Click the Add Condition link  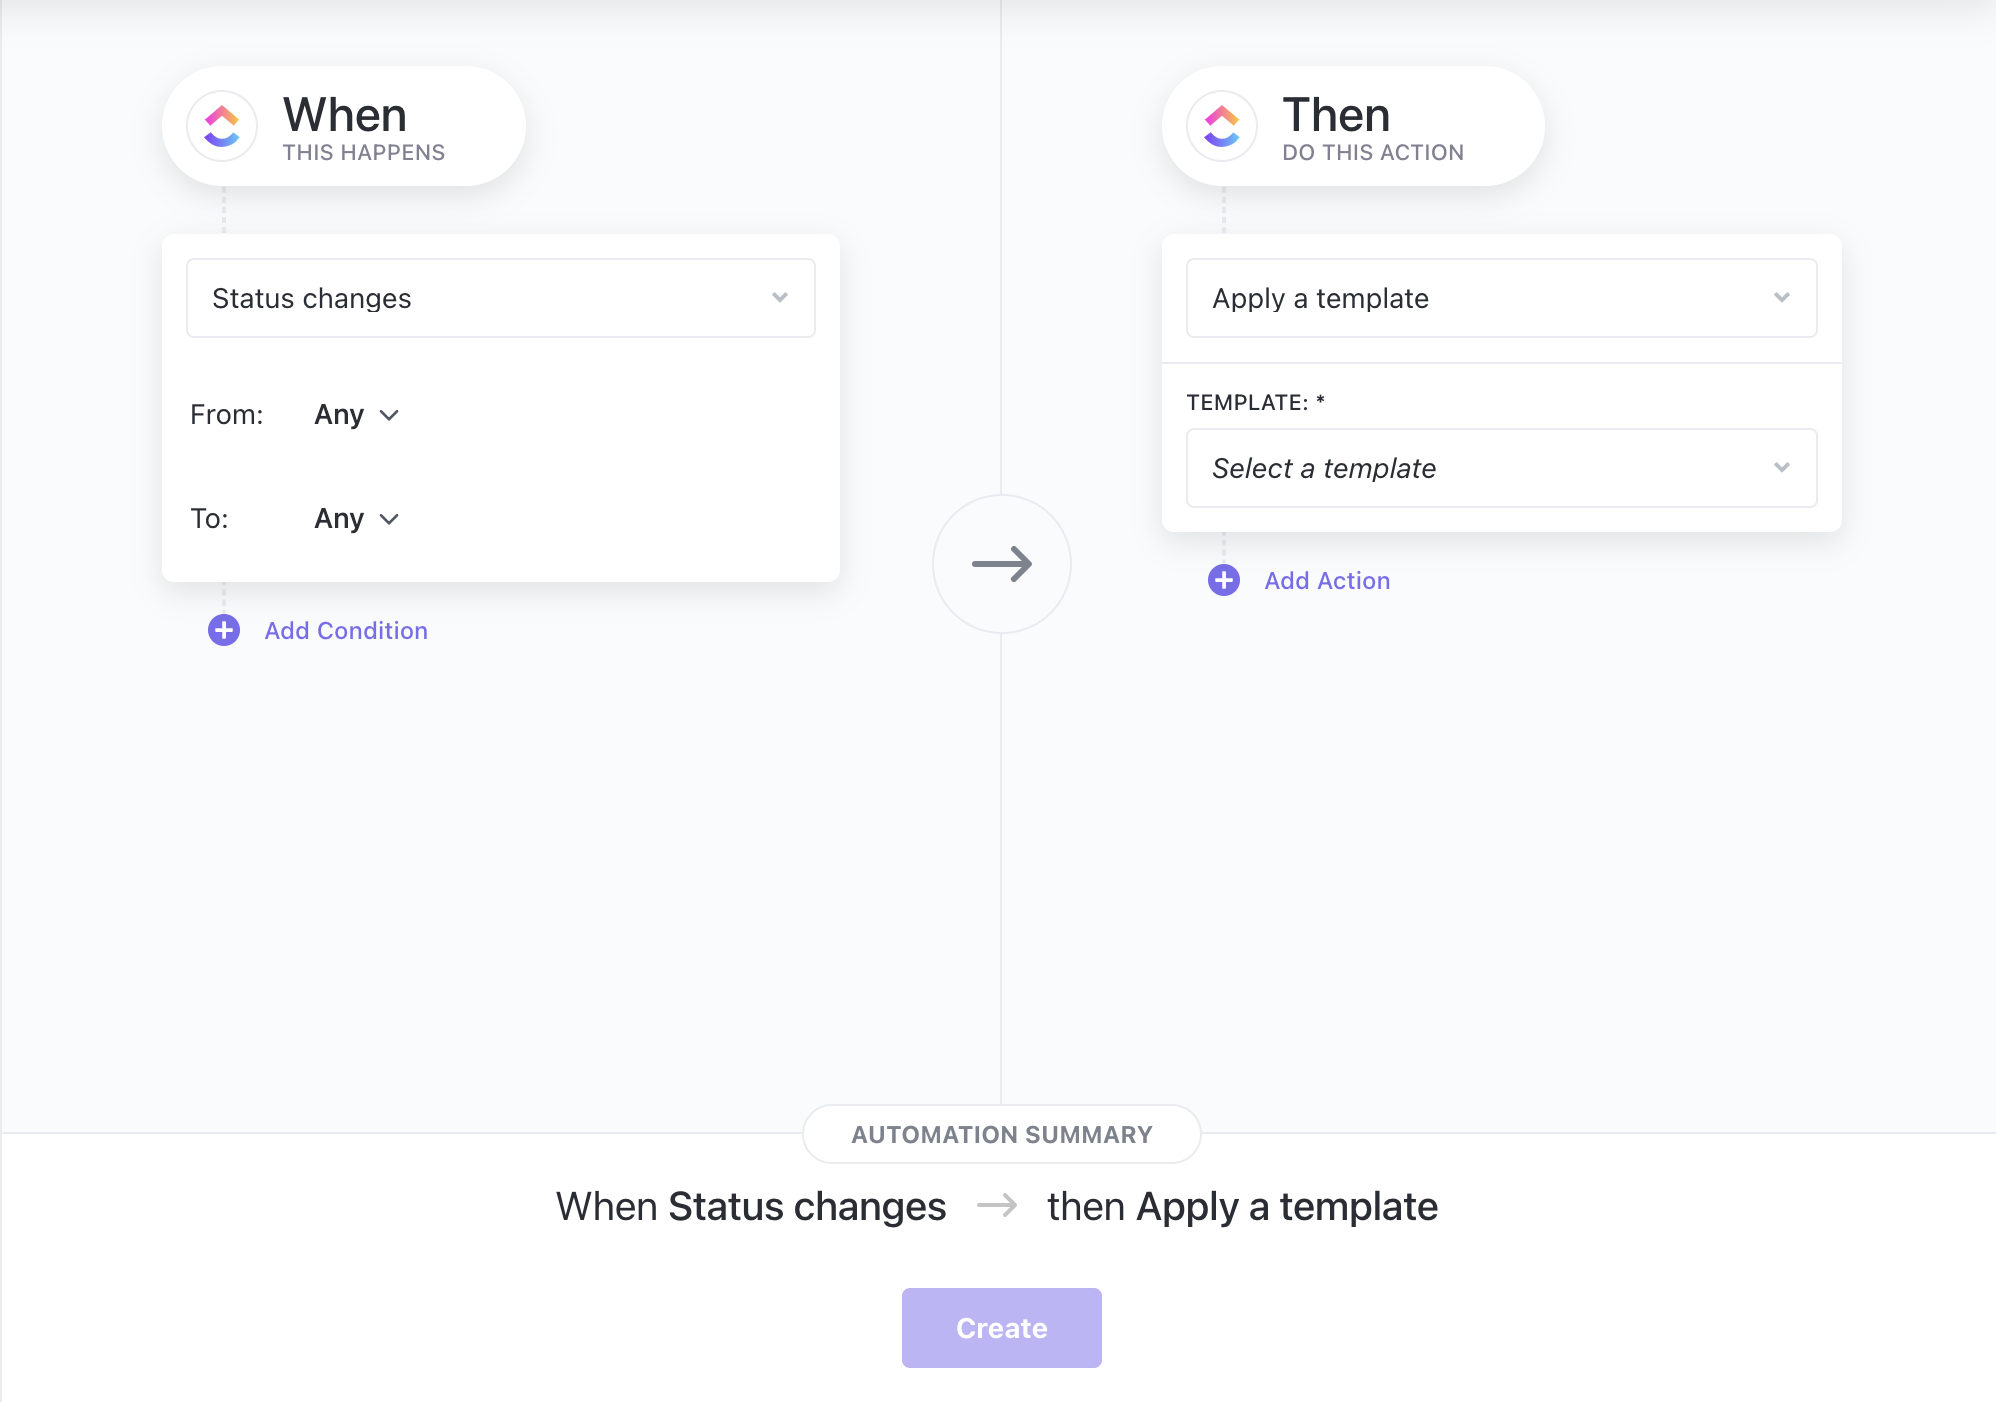pyautogui.click(x=345, y=630)
